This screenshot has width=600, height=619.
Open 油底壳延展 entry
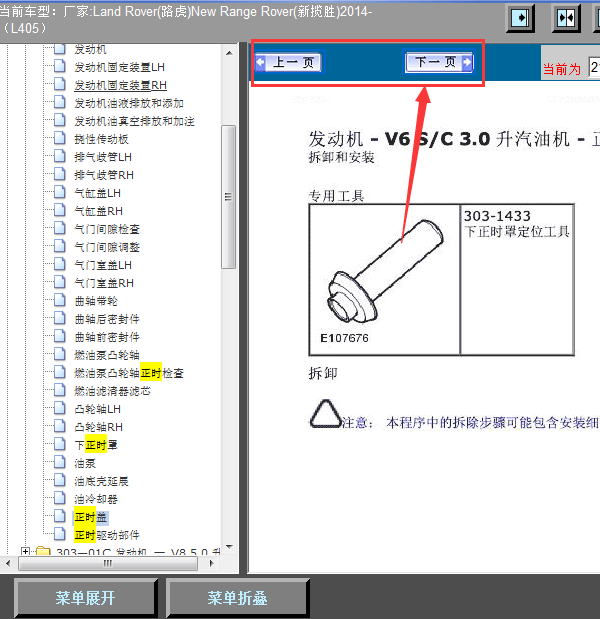[101, 481]
